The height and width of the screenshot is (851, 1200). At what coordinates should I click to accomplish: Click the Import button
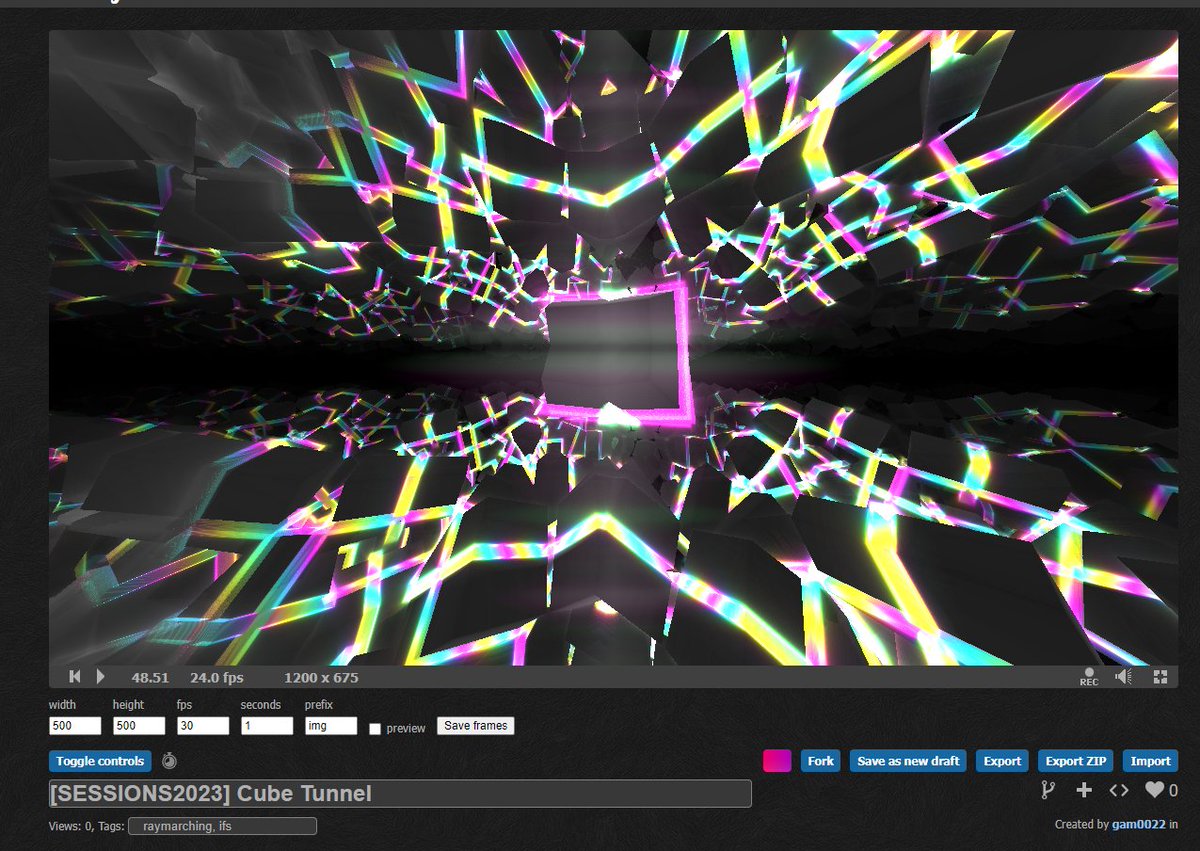(1150, 761)
